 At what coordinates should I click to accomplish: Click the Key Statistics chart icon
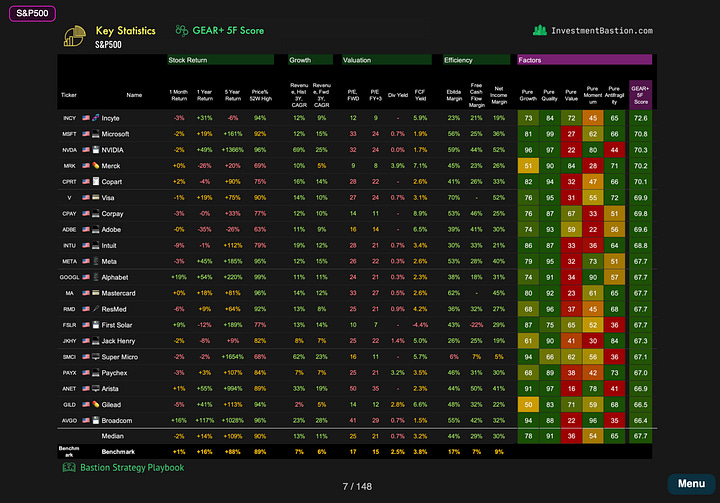(x=74, y=36)
